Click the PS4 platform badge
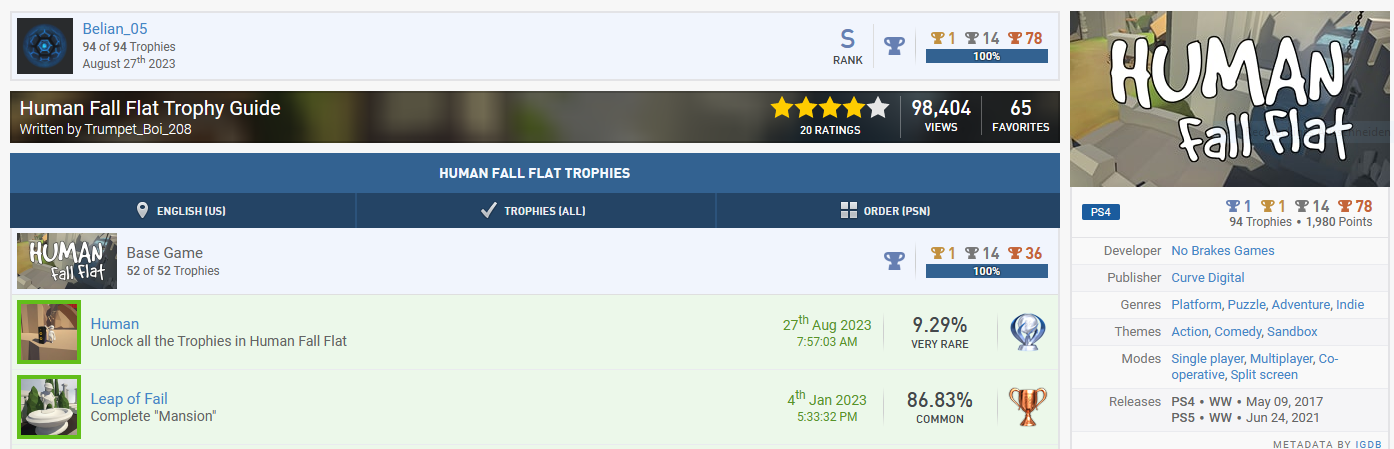The height and width of the screenshot is (449, 1394). point(1101,212)
